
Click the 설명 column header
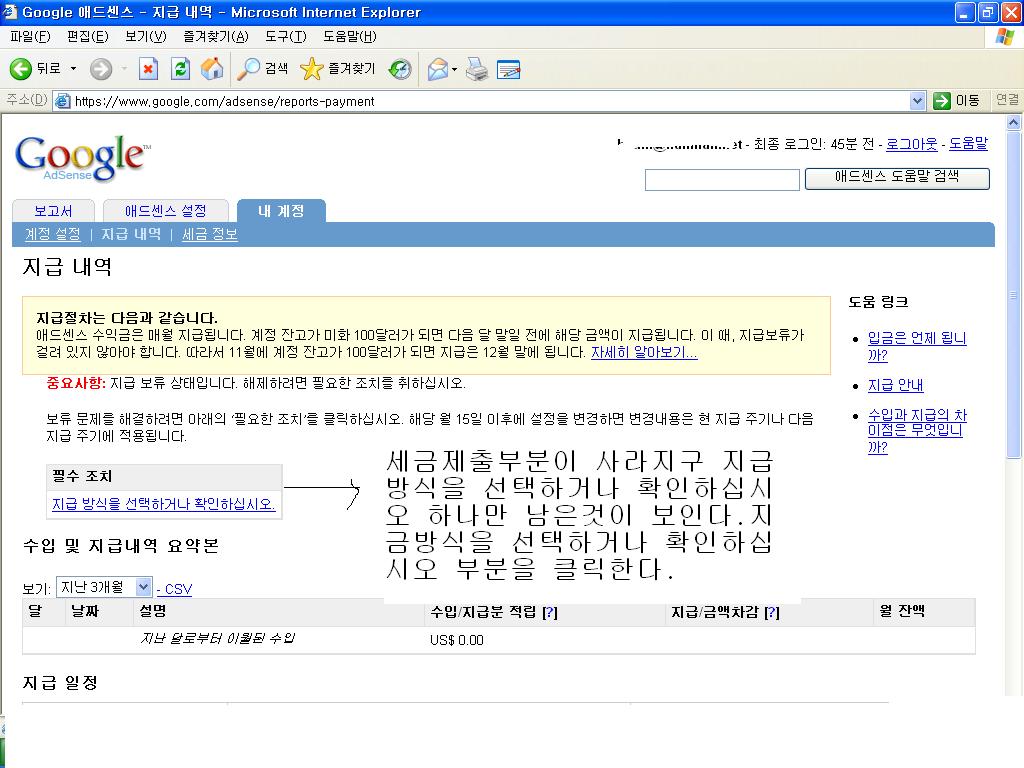[153, 611]
